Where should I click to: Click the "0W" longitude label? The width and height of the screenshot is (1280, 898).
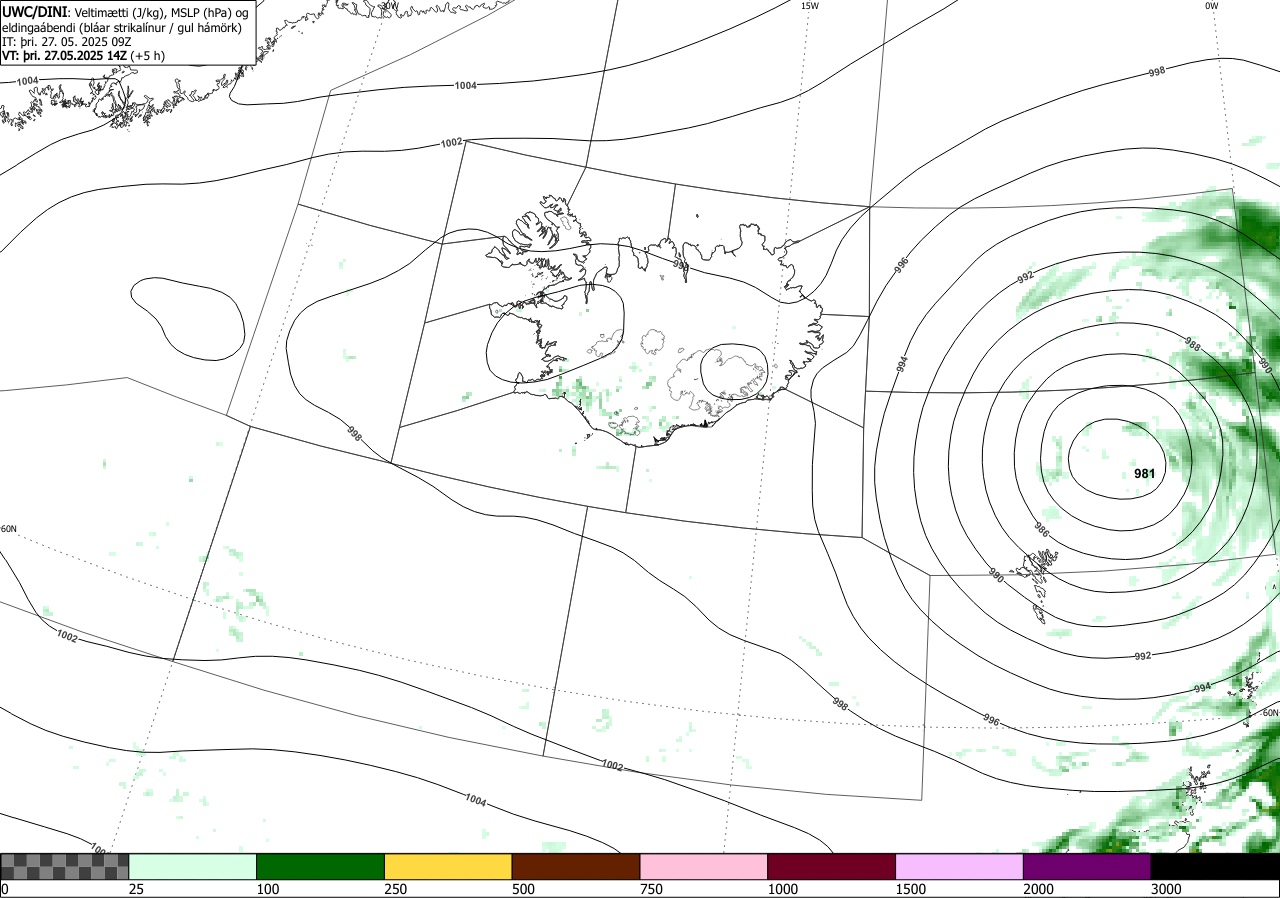click(1211, 6)
